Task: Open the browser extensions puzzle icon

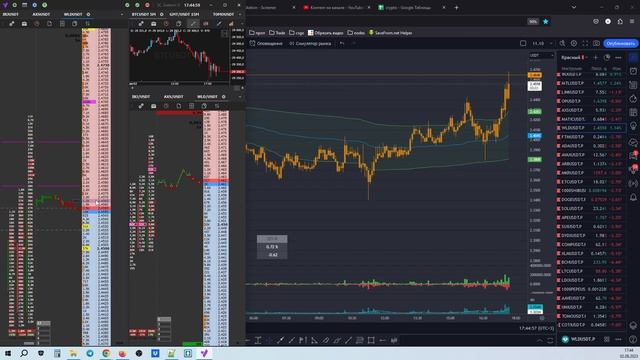Action: 620,21
